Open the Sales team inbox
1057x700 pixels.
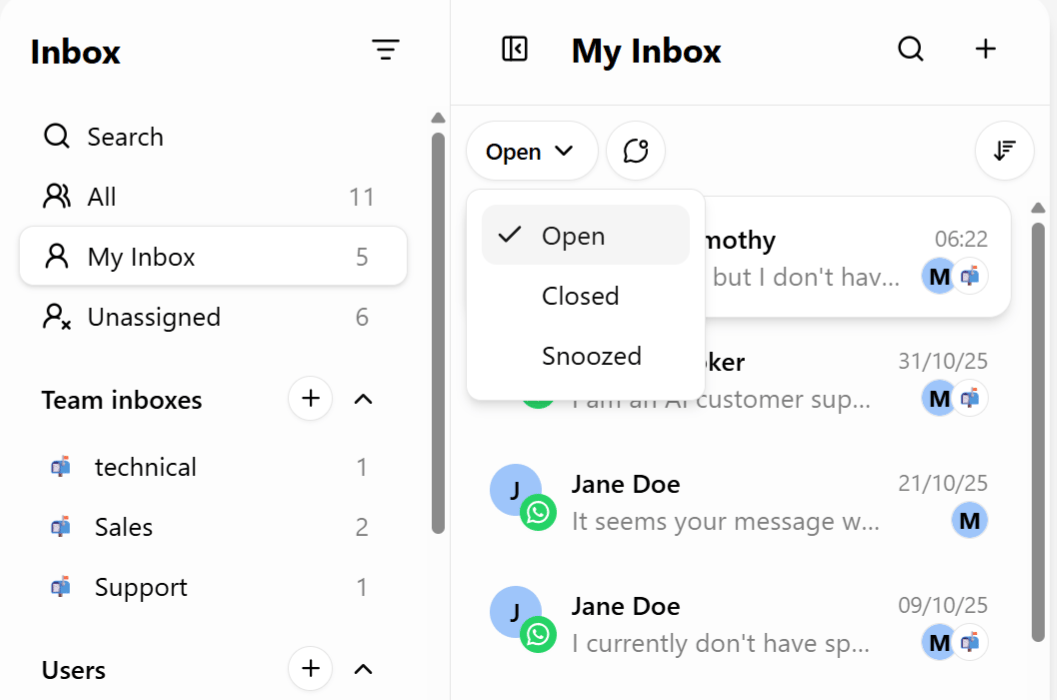pyautogui.click(x=213, y=527)
